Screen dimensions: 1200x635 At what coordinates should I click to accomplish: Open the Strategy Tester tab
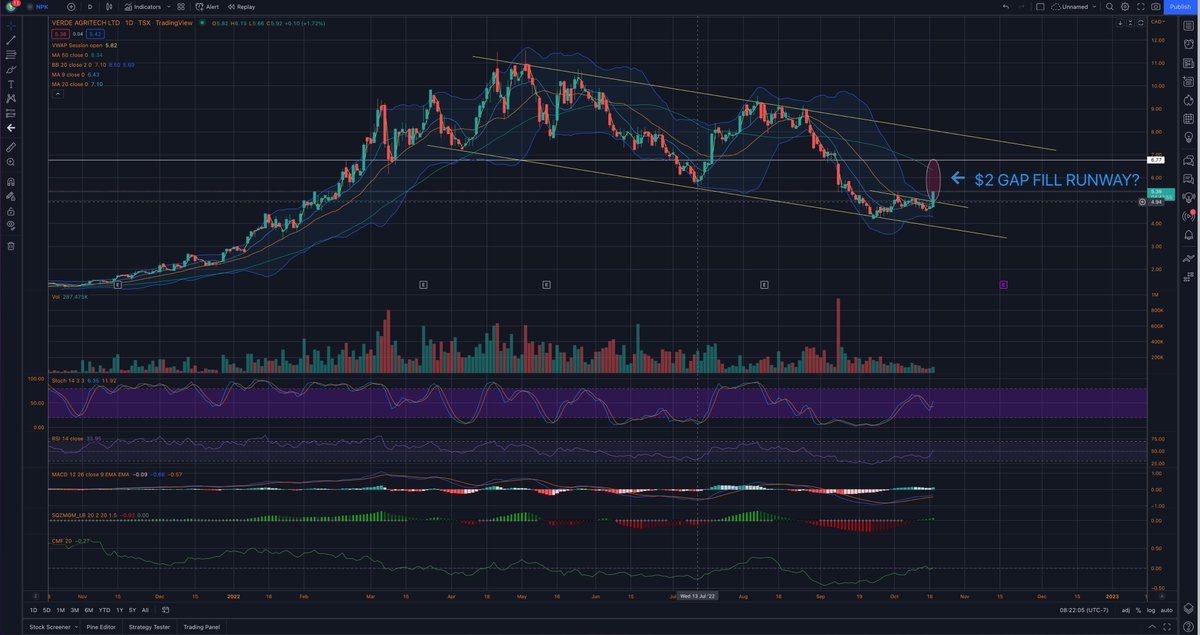[x=148, y=627]
